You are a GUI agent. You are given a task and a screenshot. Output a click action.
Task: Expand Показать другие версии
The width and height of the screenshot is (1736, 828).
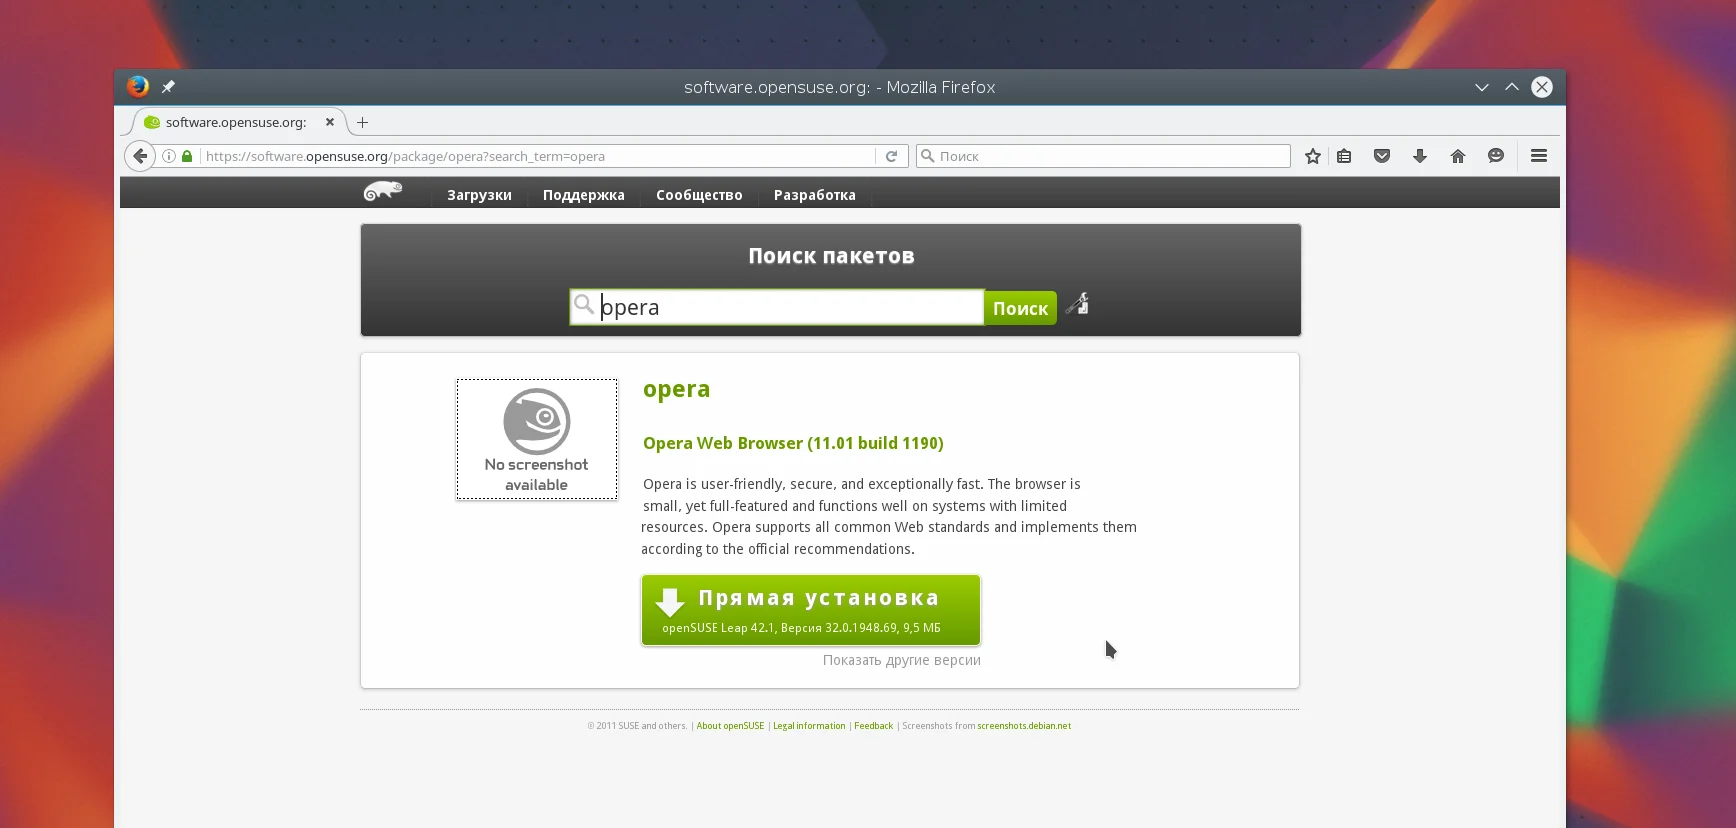pos(902,660)
